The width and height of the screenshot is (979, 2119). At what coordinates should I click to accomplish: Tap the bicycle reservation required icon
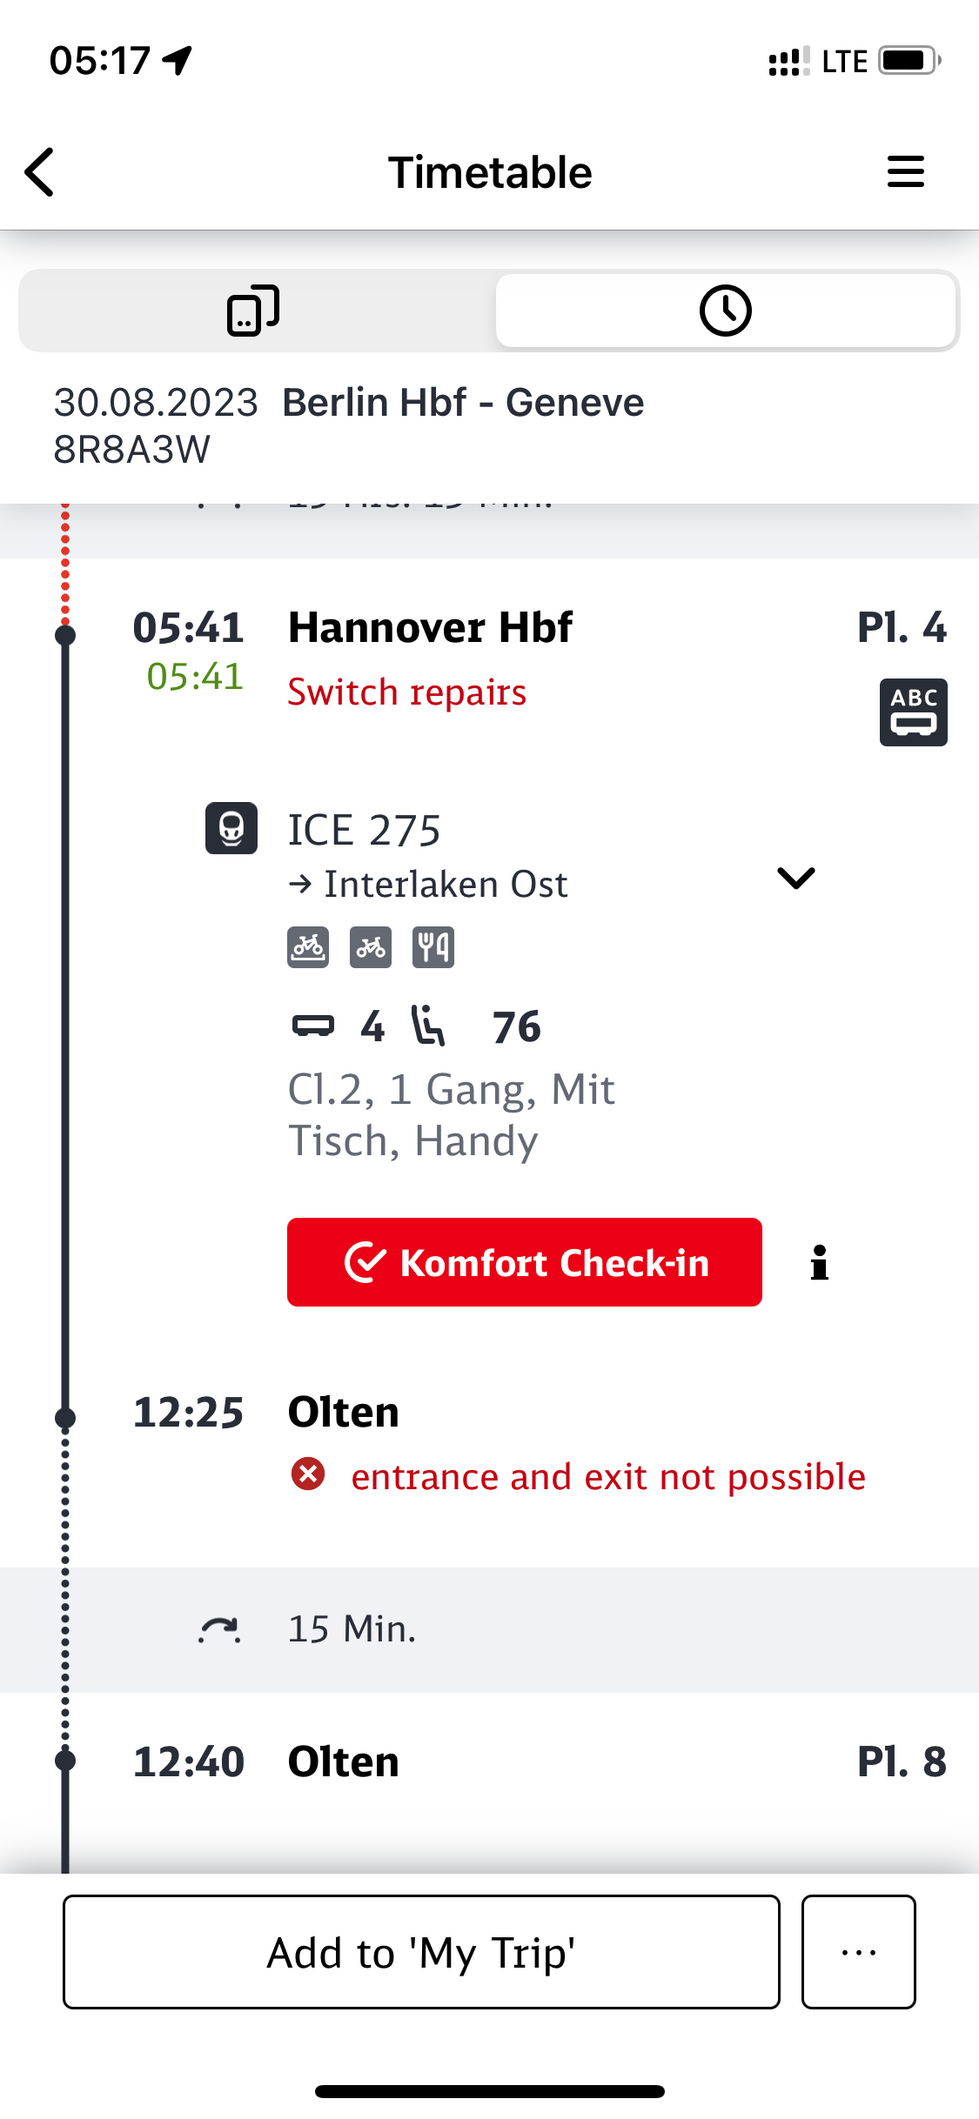click(308, 947)
